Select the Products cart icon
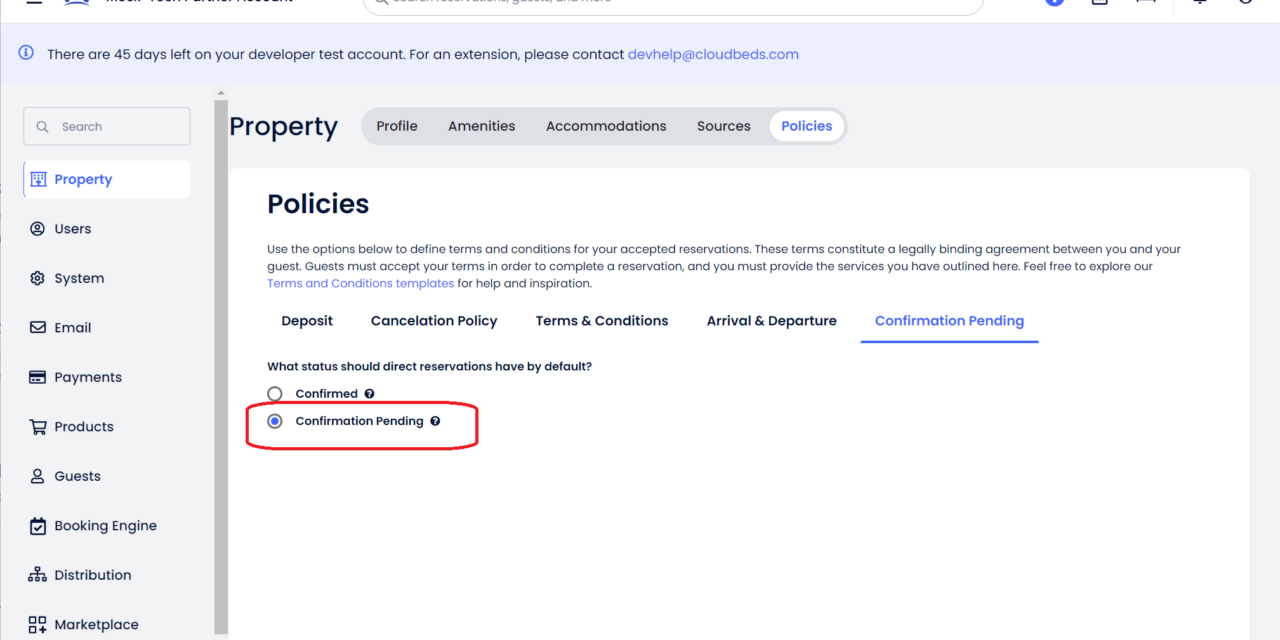 tap(38, 426)
